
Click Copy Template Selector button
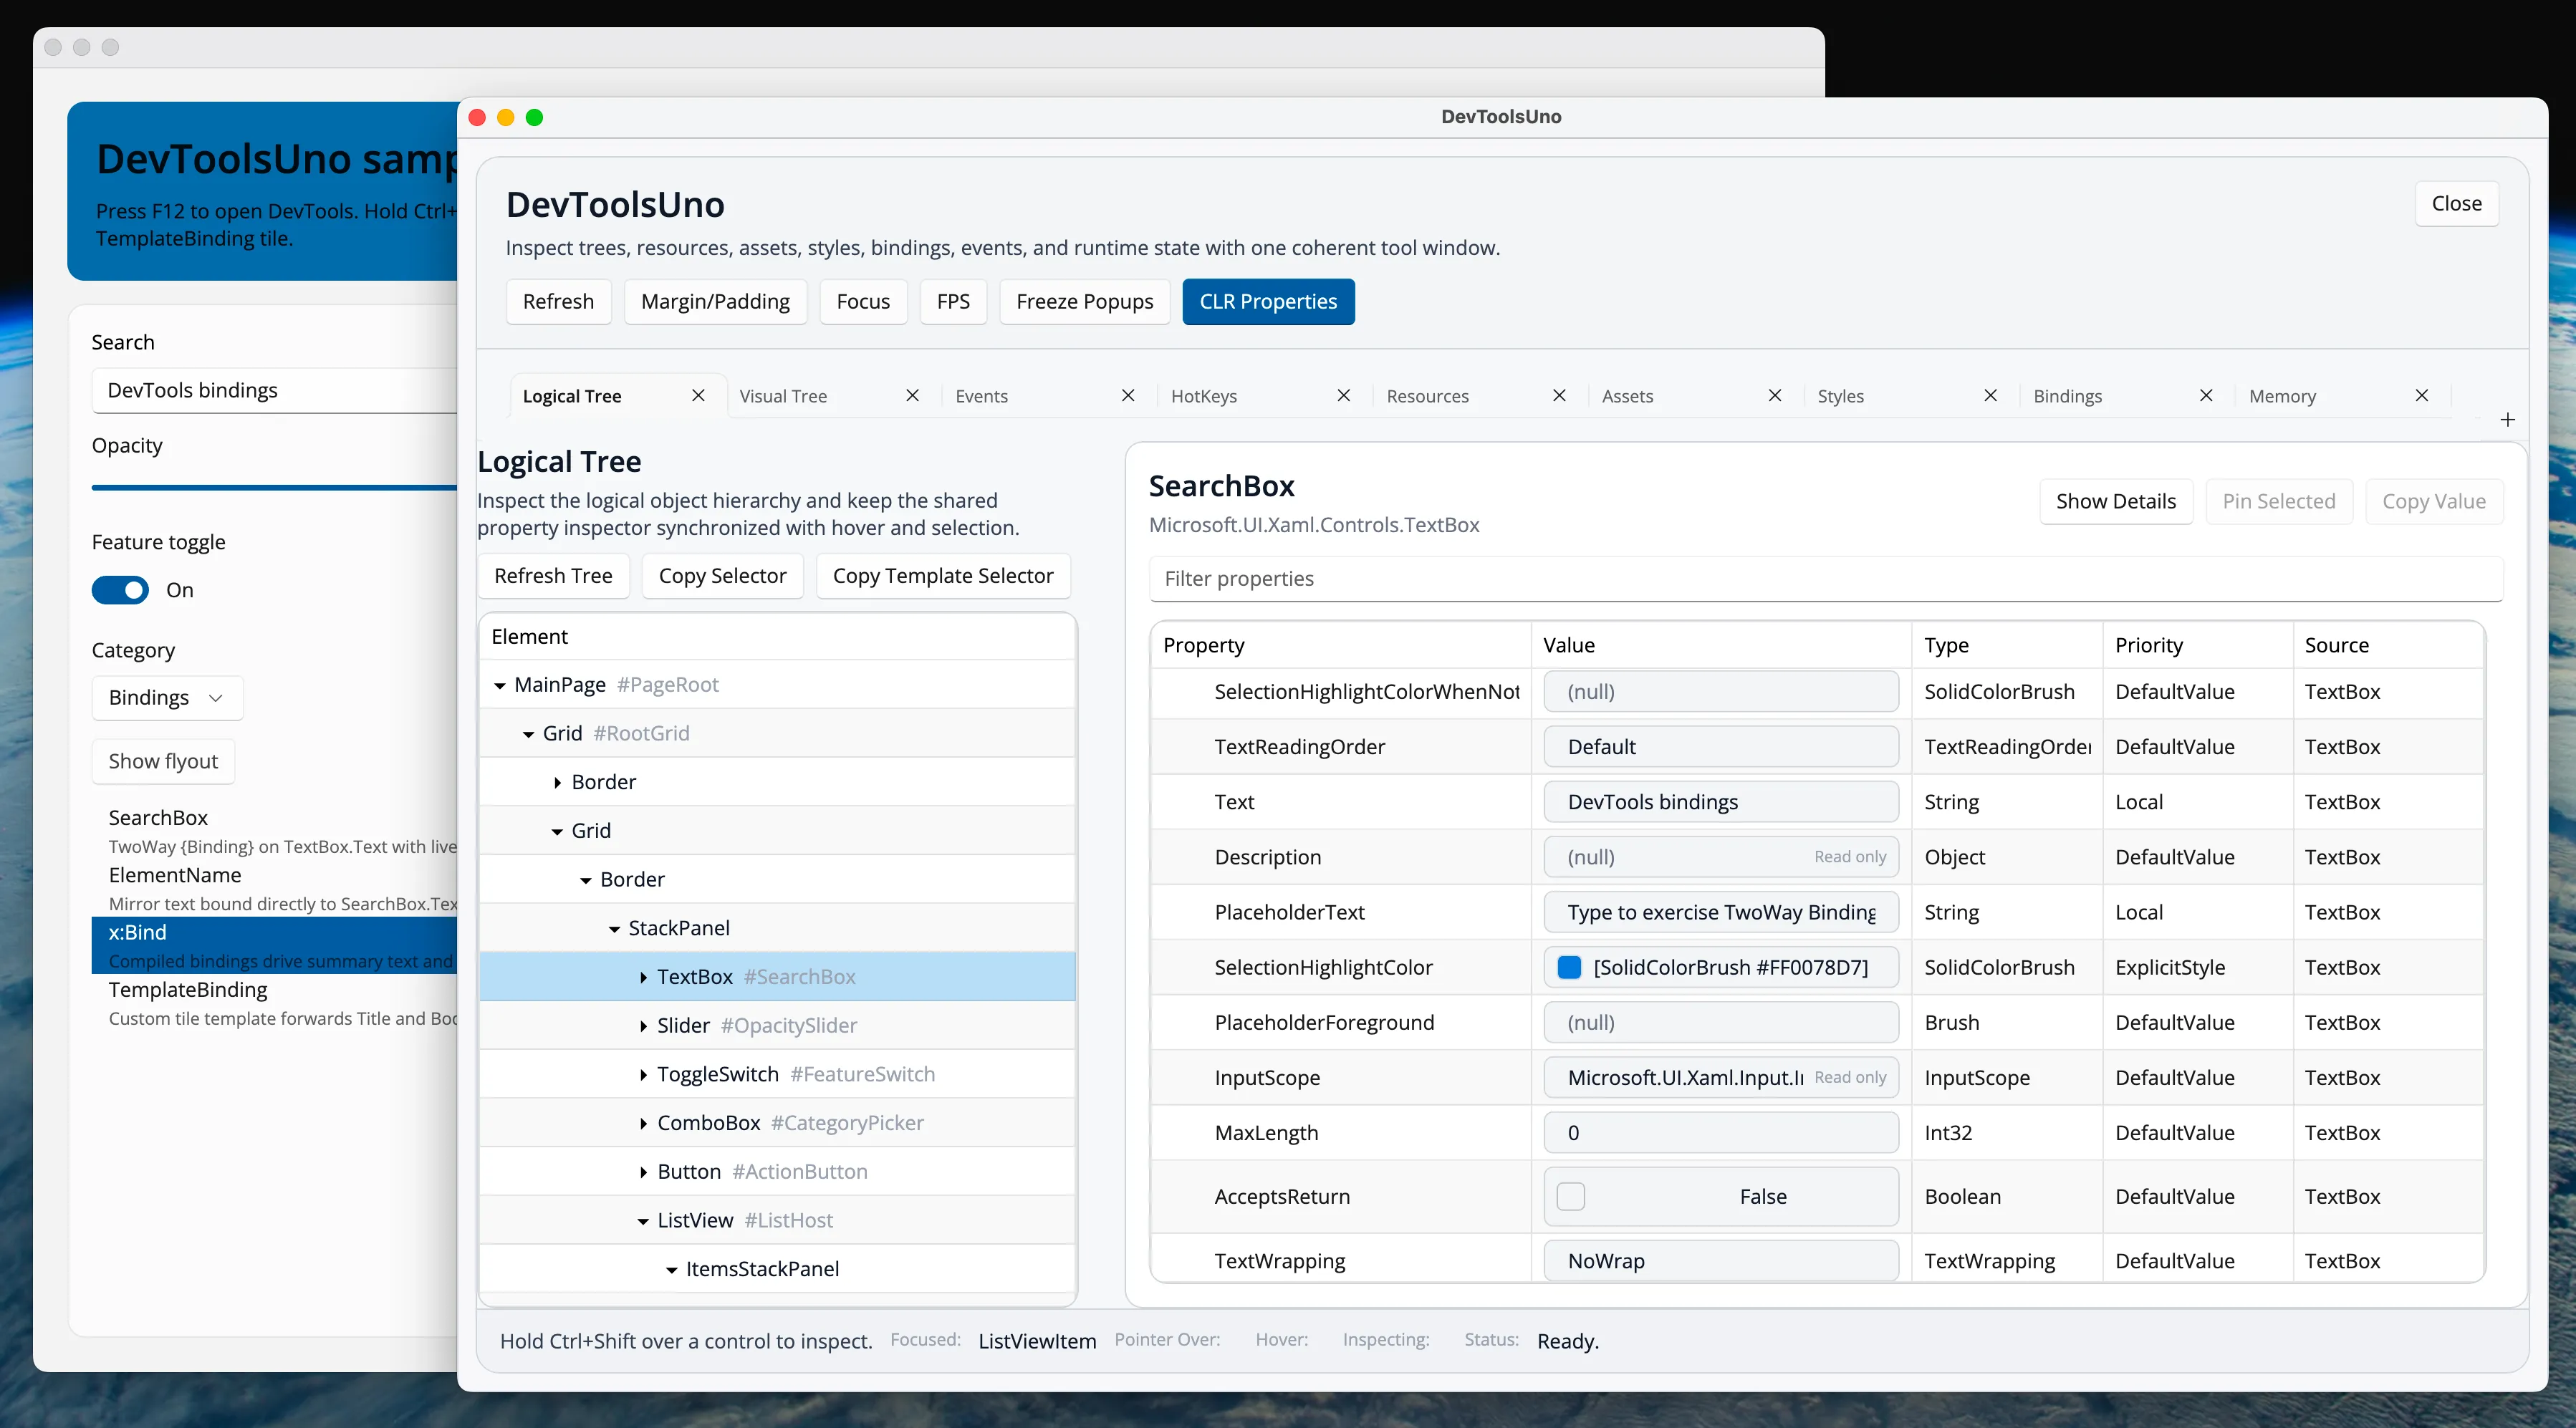[943, 576]
